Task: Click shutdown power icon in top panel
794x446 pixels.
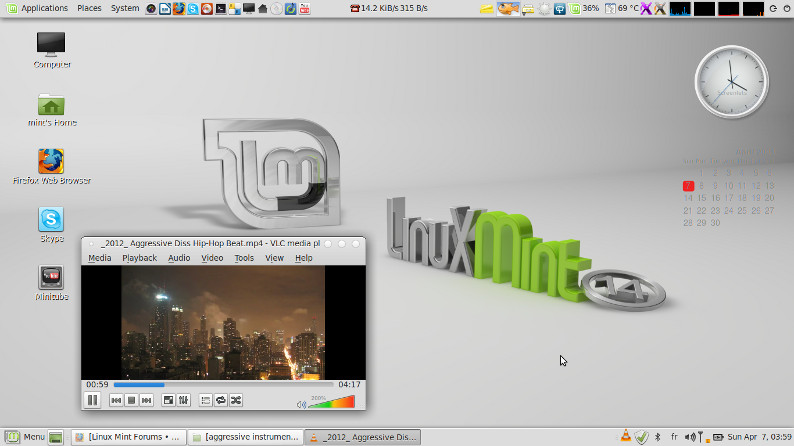Action: (787, 9)
